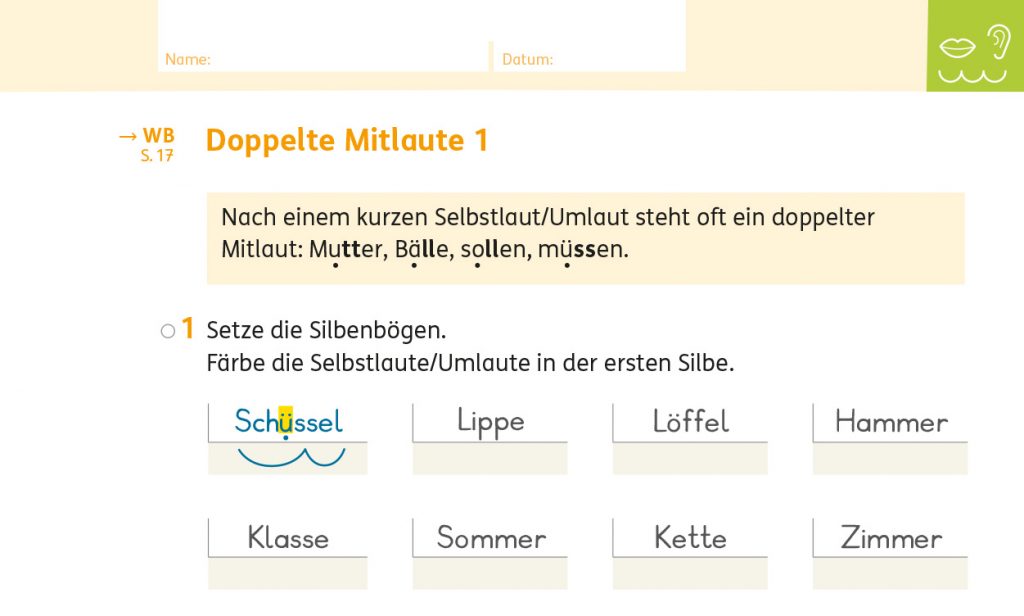Click the yellow highlighted ü in Schüssel
This screenshot has height=616, width=1024.
click(x=285, y=421)
